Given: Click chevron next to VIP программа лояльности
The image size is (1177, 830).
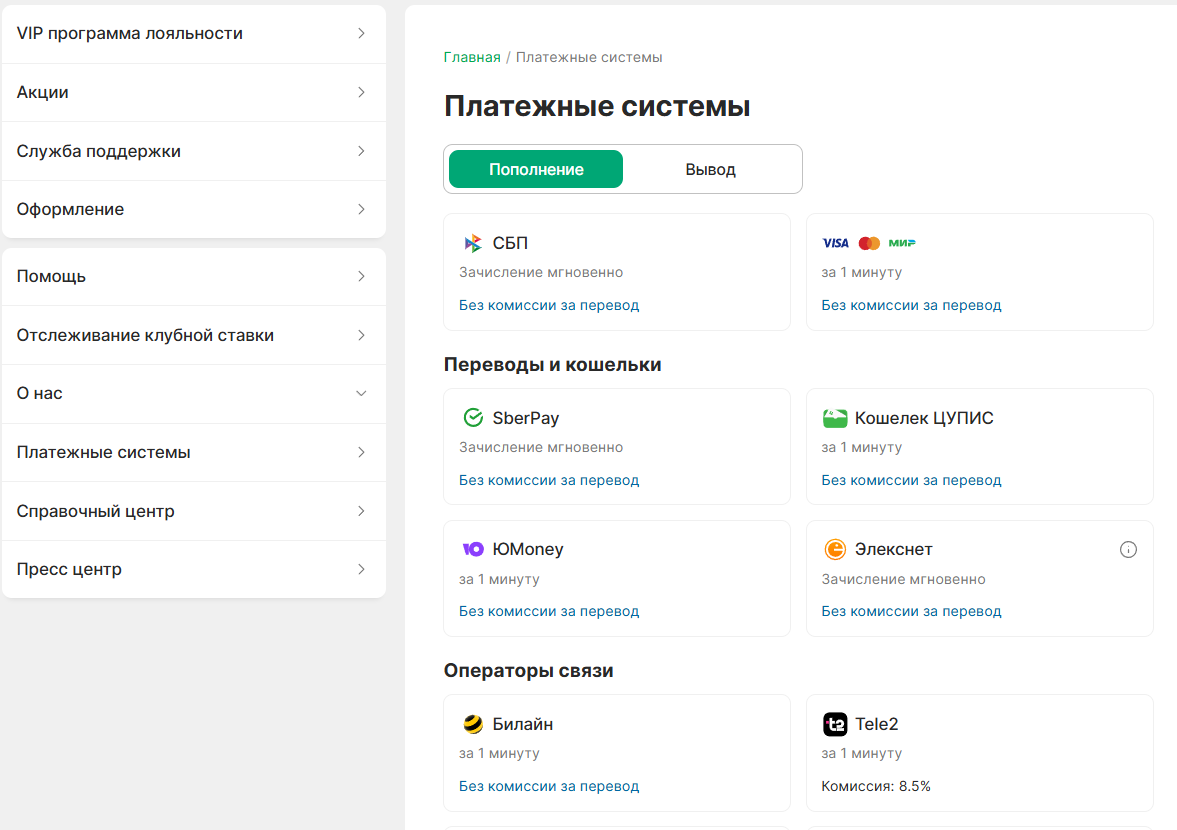Looking at the screenshot, I should coord(361,34).
